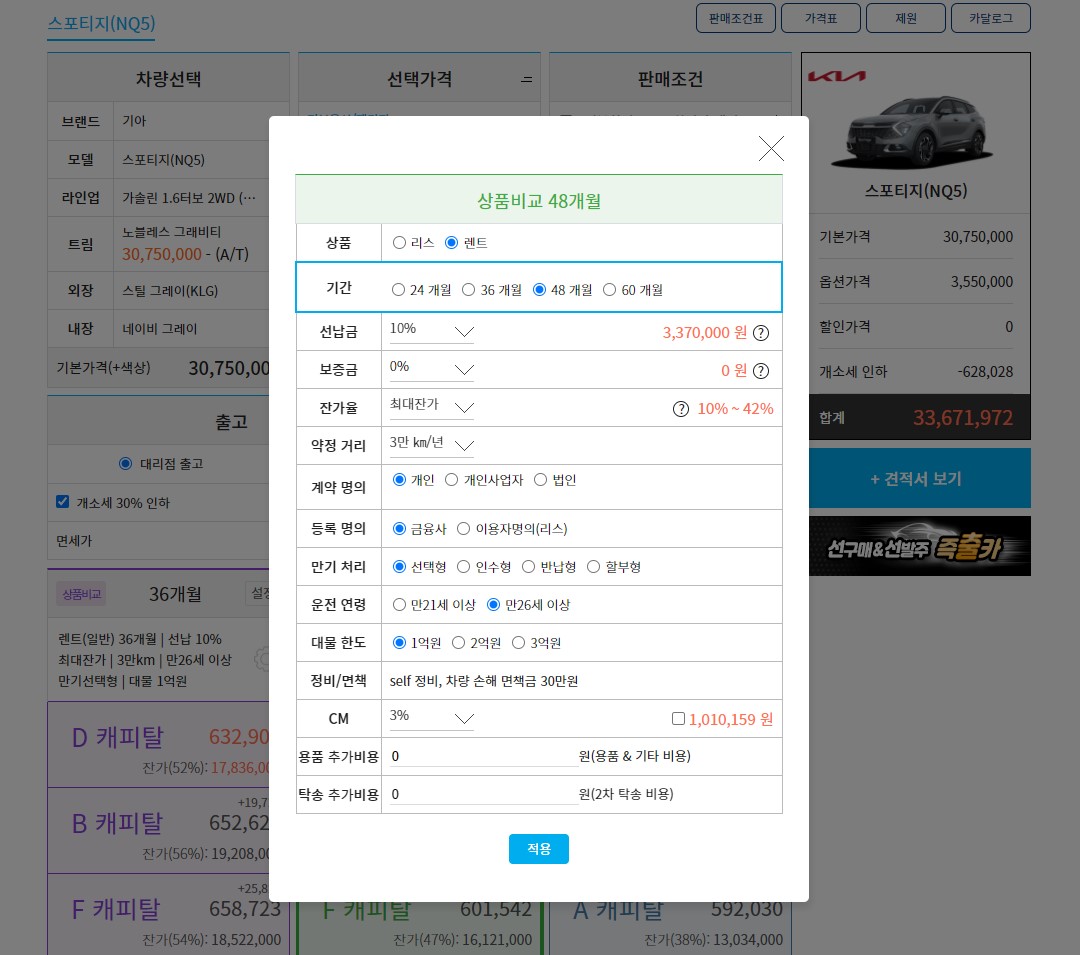Select the B 캐피탈 quote card
The width and height of the screenshot is (1080, 955).
click(x=158, y=831)
